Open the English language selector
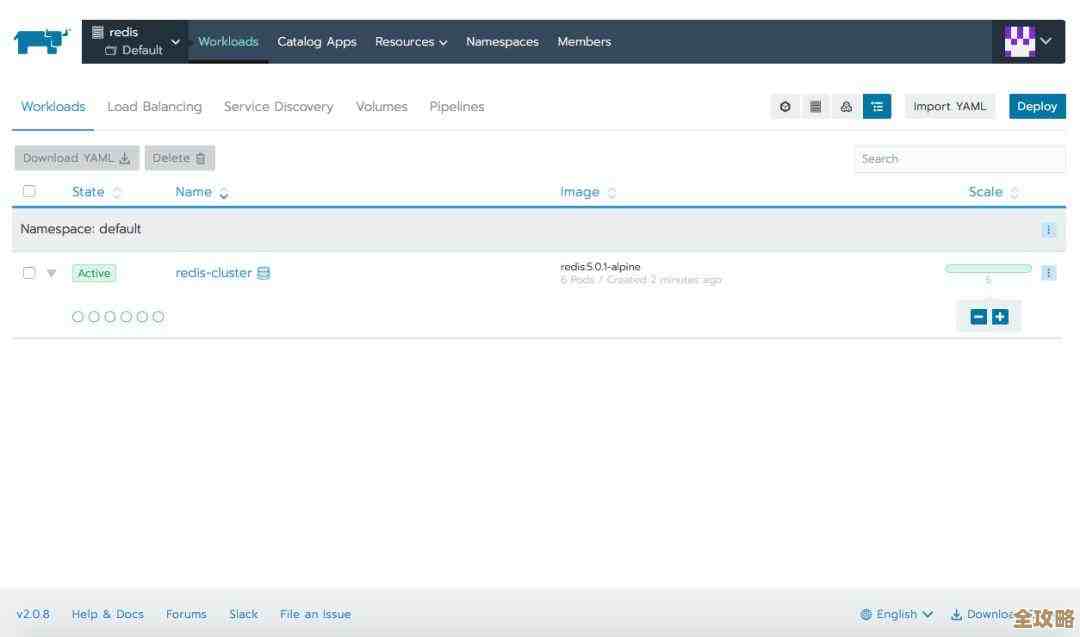Screen dimensions: 1080x637 897,614
